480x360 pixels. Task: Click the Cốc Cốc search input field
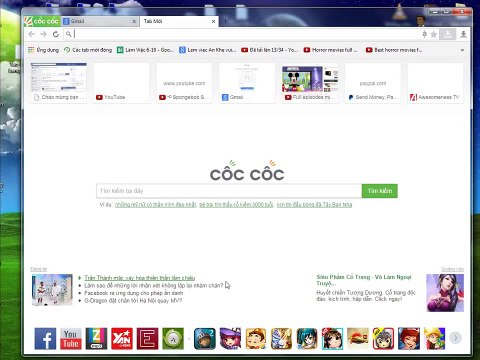point(229,191)
